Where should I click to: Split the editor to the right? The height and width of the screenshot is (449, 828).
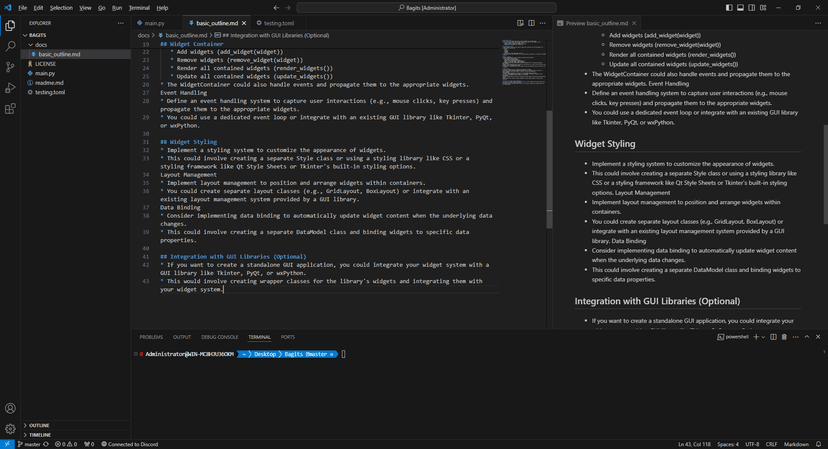tap(531, 23)
